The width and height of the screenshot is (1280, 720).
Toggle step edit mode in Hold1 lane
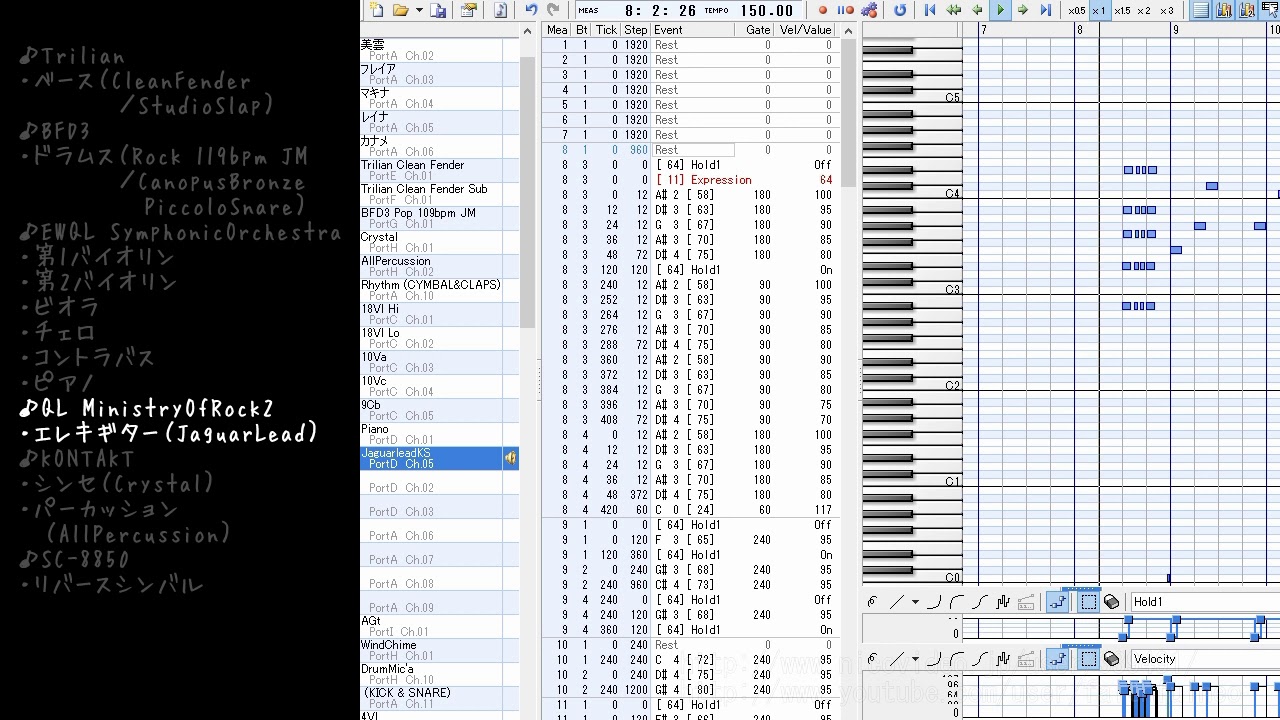tap(1057, 602)
